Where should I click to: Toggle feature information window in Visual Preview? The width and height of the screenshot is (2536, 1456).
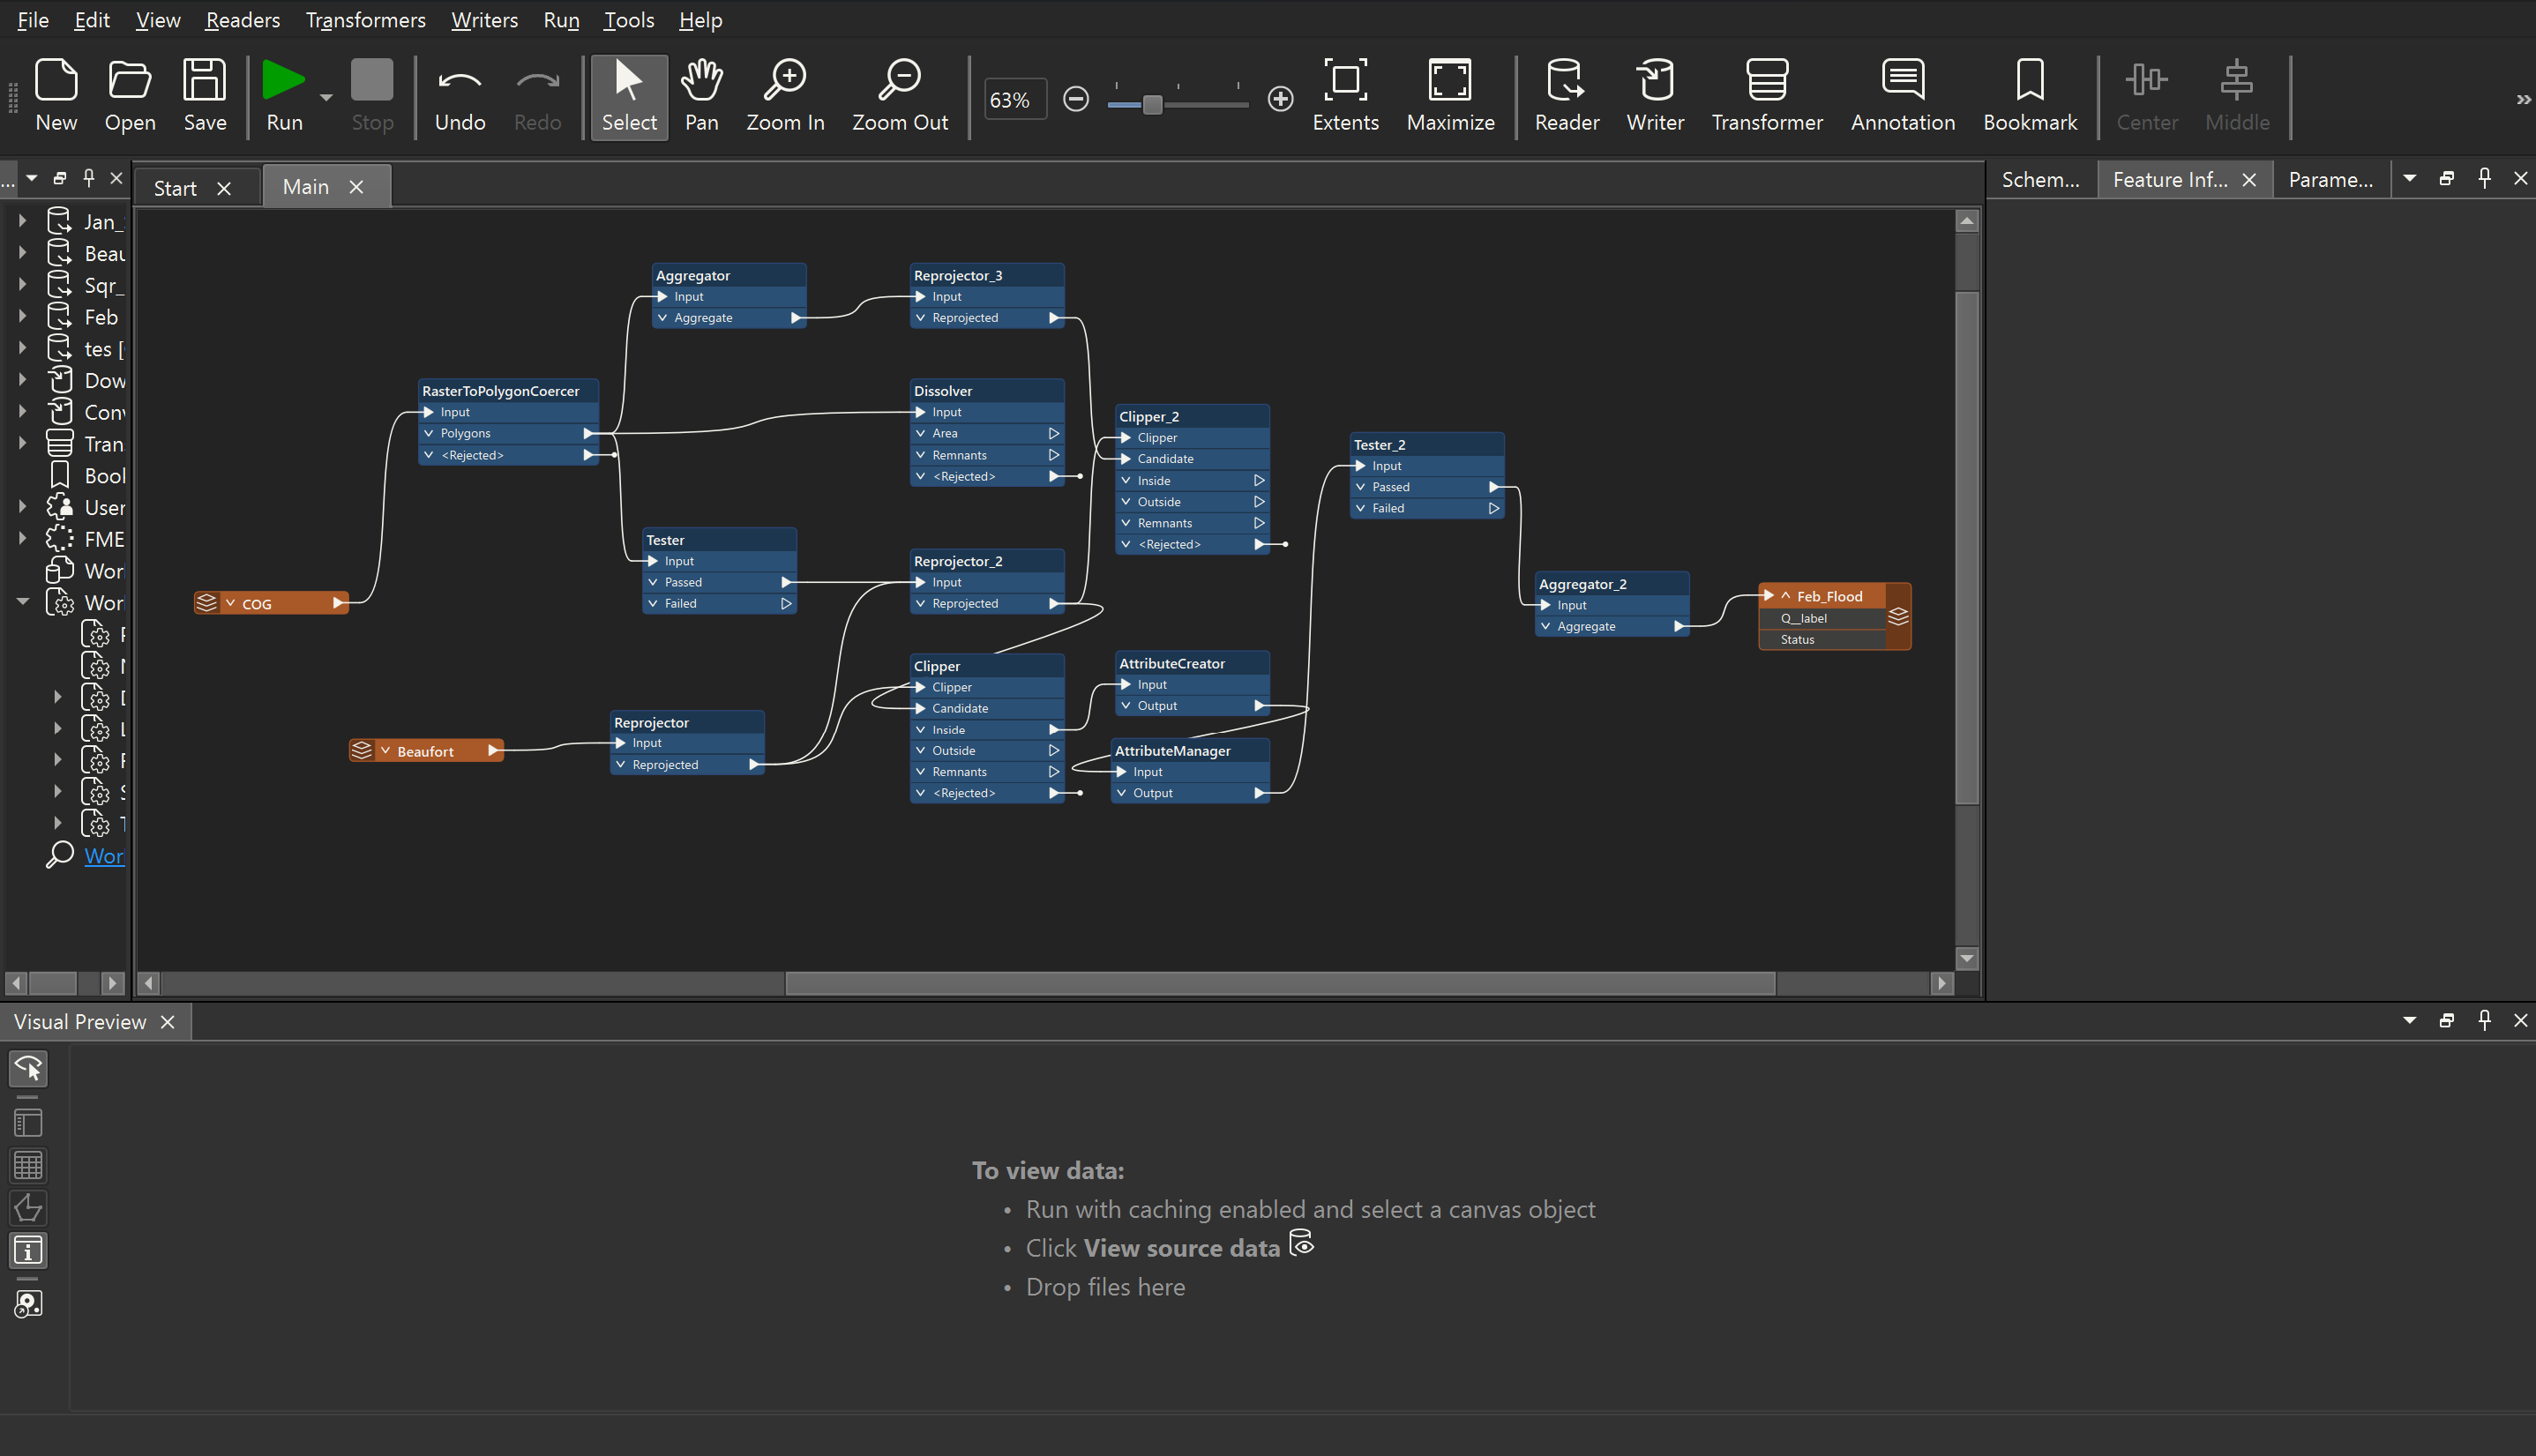tap(28, 1250)
